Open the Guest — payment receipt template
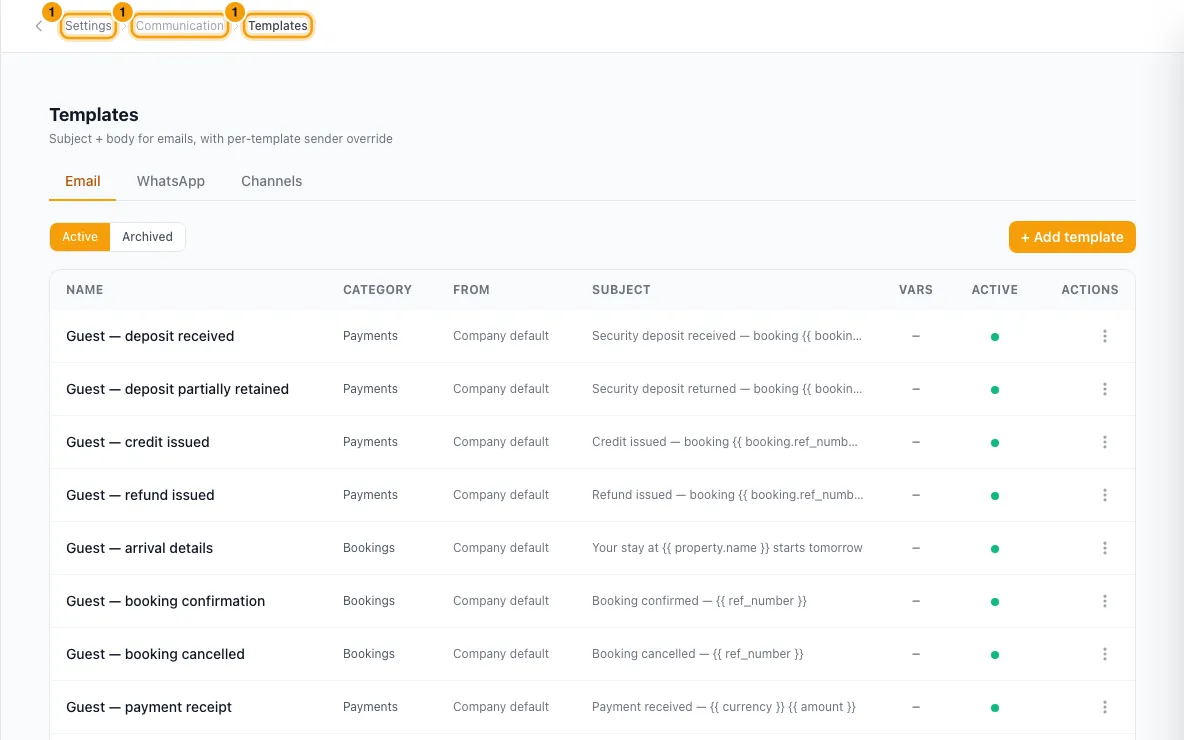 [x=149, y=707]
